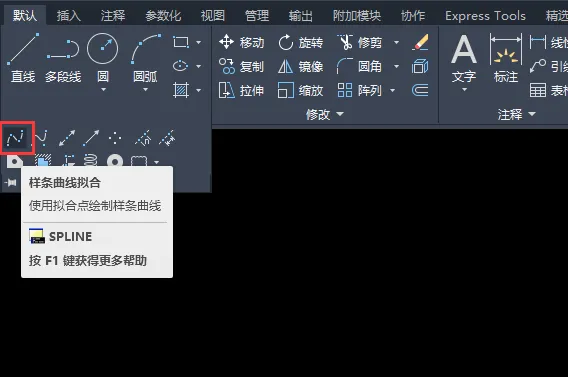Switch to the 插入 ribbon tab
This screenshot has width=568, height=377.
[x=69, y=16]
